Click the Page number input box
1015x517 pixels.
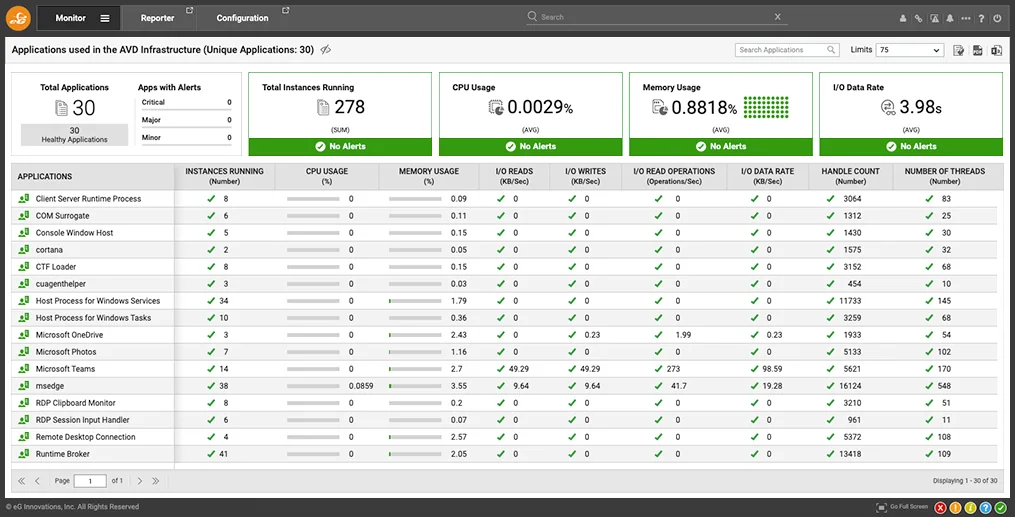[x=90, y=481]
